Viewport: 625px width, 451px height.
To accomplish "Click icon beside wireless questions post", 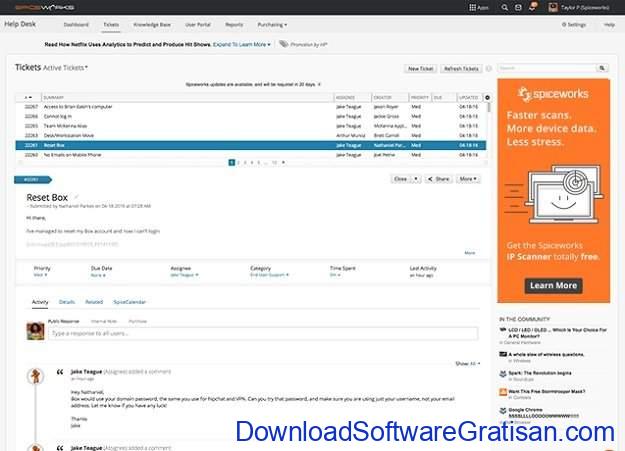I will (503, 354).
